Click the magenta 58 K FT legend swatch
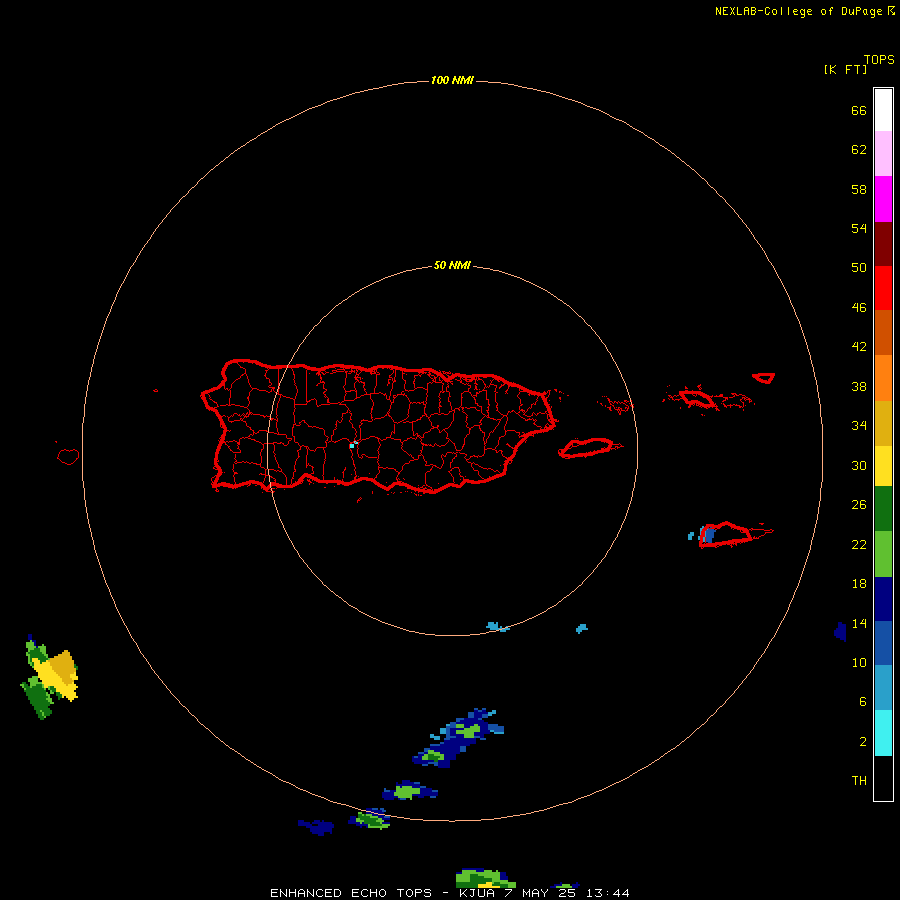This screenshot has width=900, height=900. point(883,199)
